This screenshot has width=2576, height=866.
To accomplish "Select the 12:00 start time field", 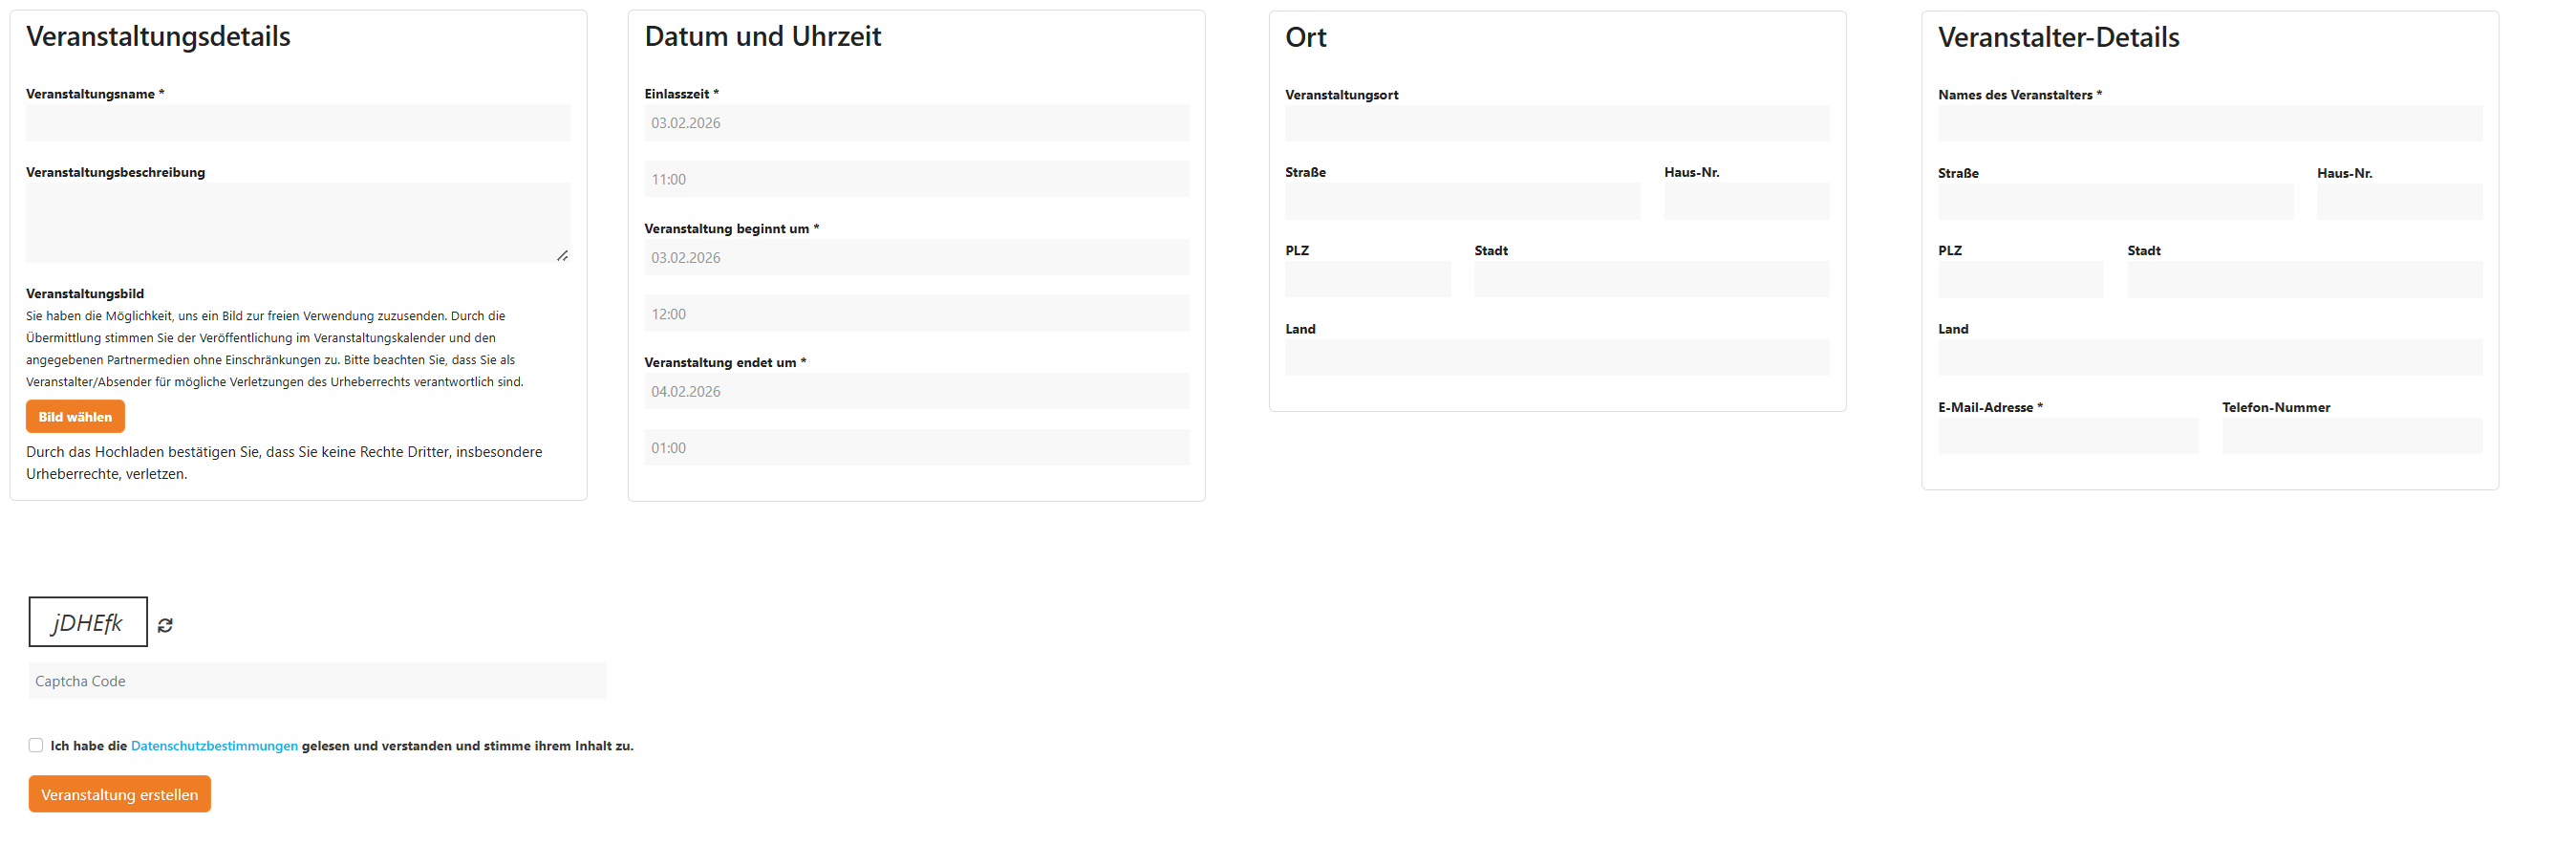I will (916, 314).
